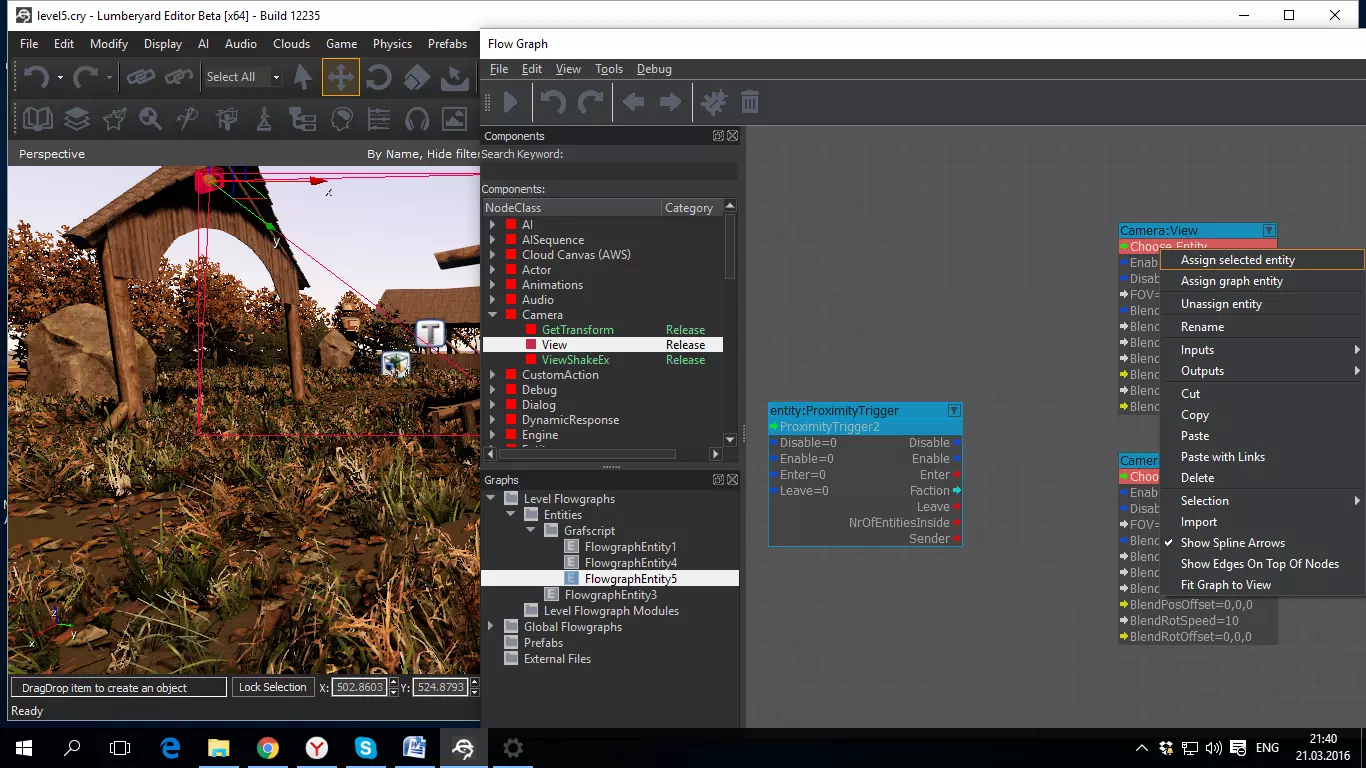Toggle Show Spline Arrows option
1366x768 pixels.
[x=1232, y=543]
